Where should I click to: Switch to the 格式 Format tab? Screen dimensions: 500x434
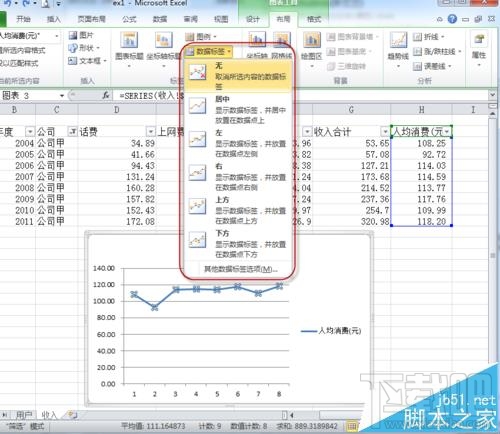314,19
